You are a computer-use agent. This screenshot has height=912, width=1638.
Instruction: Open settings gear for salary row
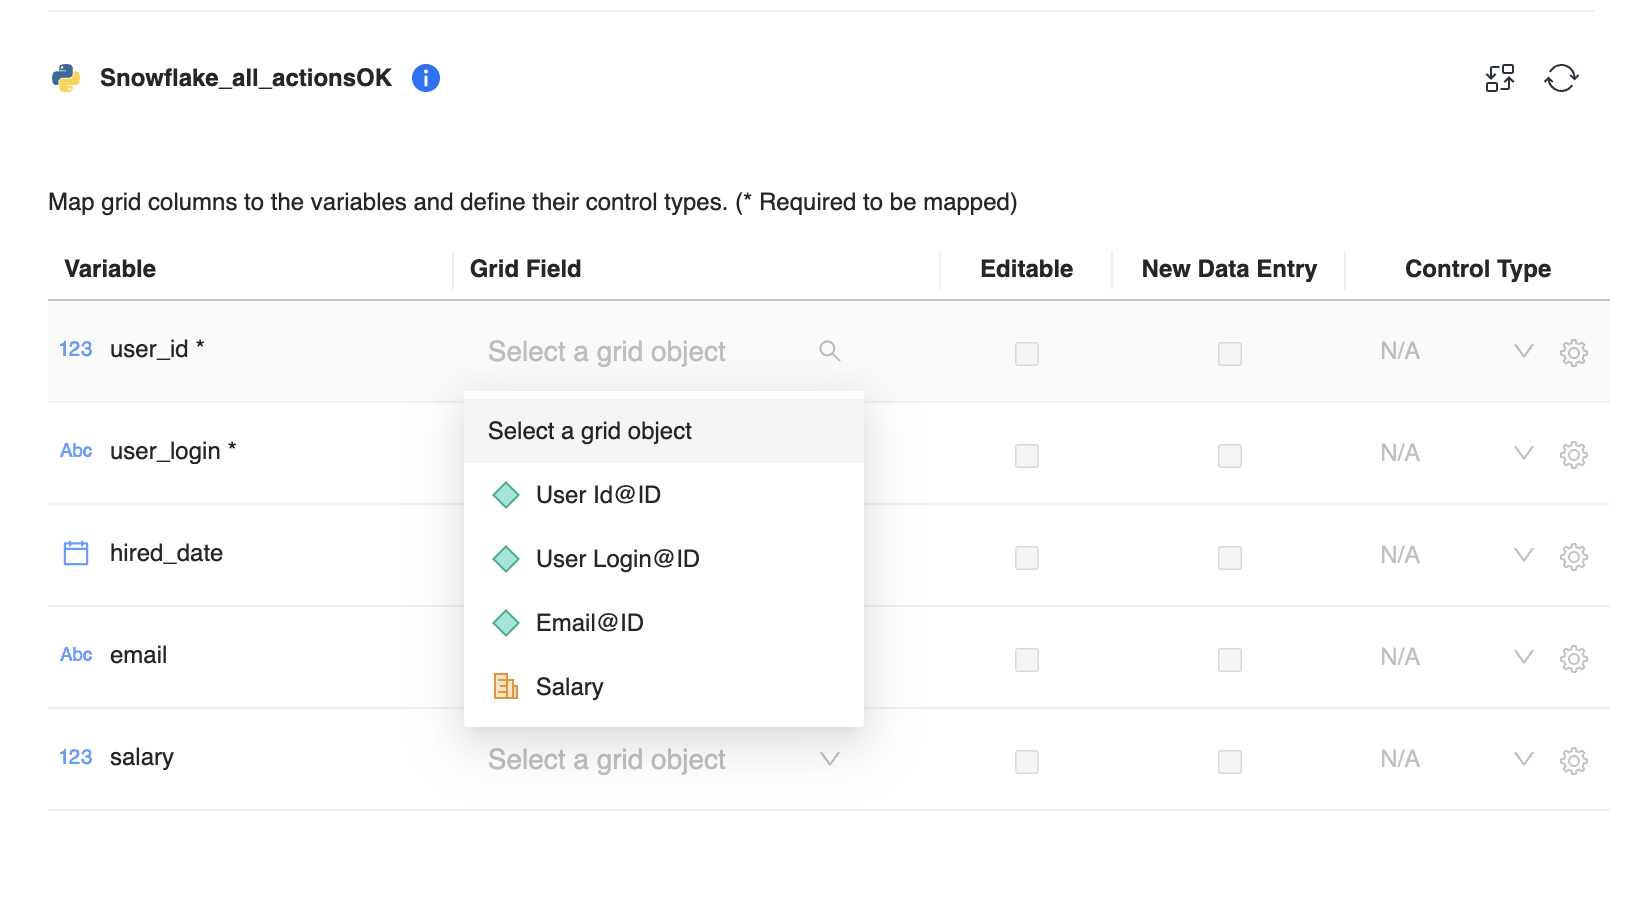point(1574,761)
